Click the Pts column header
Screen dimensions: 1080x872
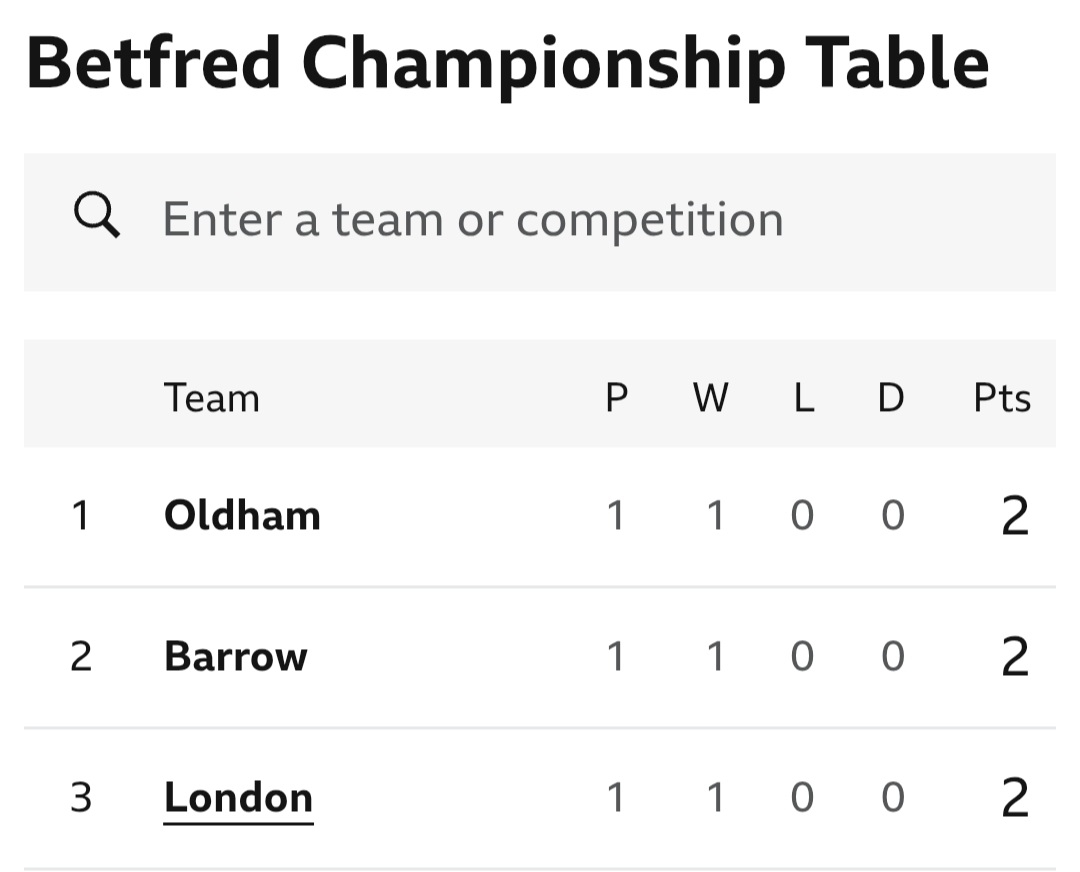pos(1002,398)
